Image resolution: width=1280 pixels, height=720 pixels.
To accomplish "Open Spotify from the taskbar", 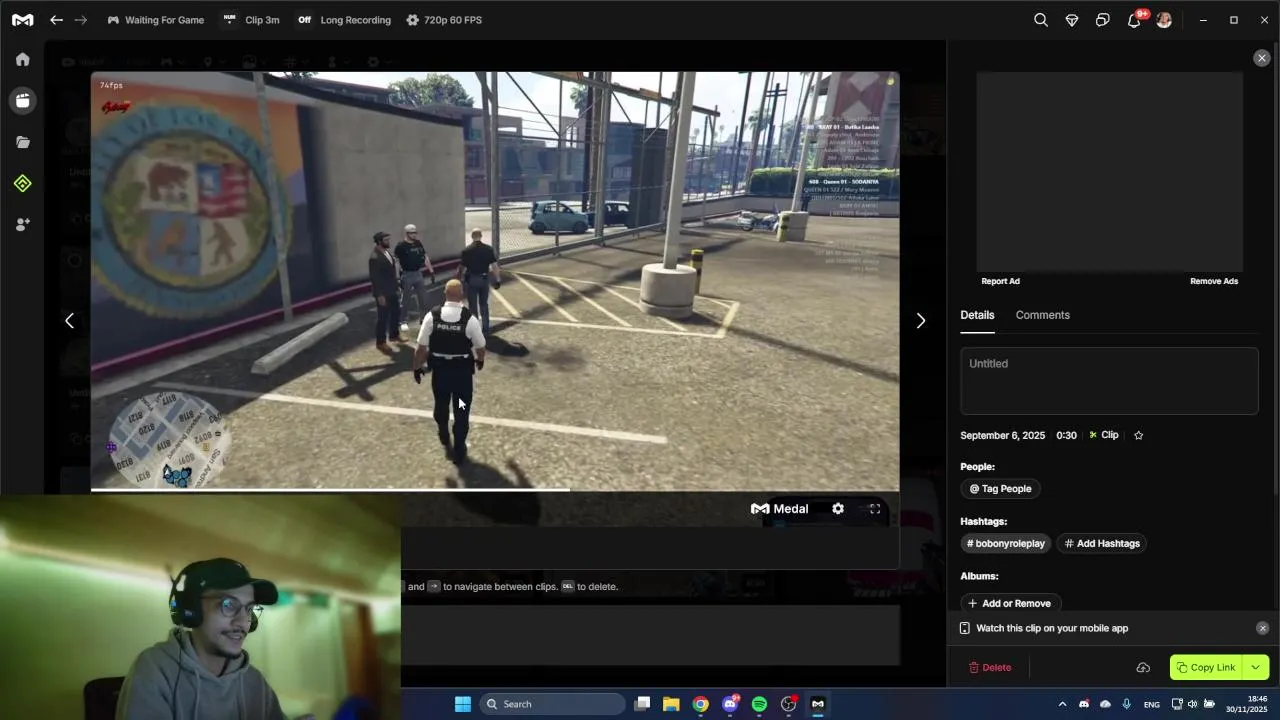I will [x=759, y=704].
